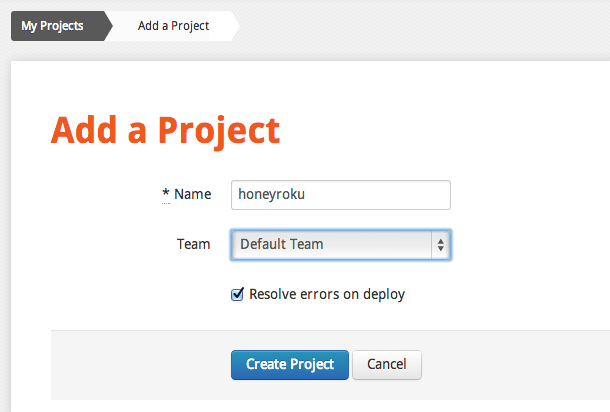
Task: Click the project Name input field
Action: 340,195
